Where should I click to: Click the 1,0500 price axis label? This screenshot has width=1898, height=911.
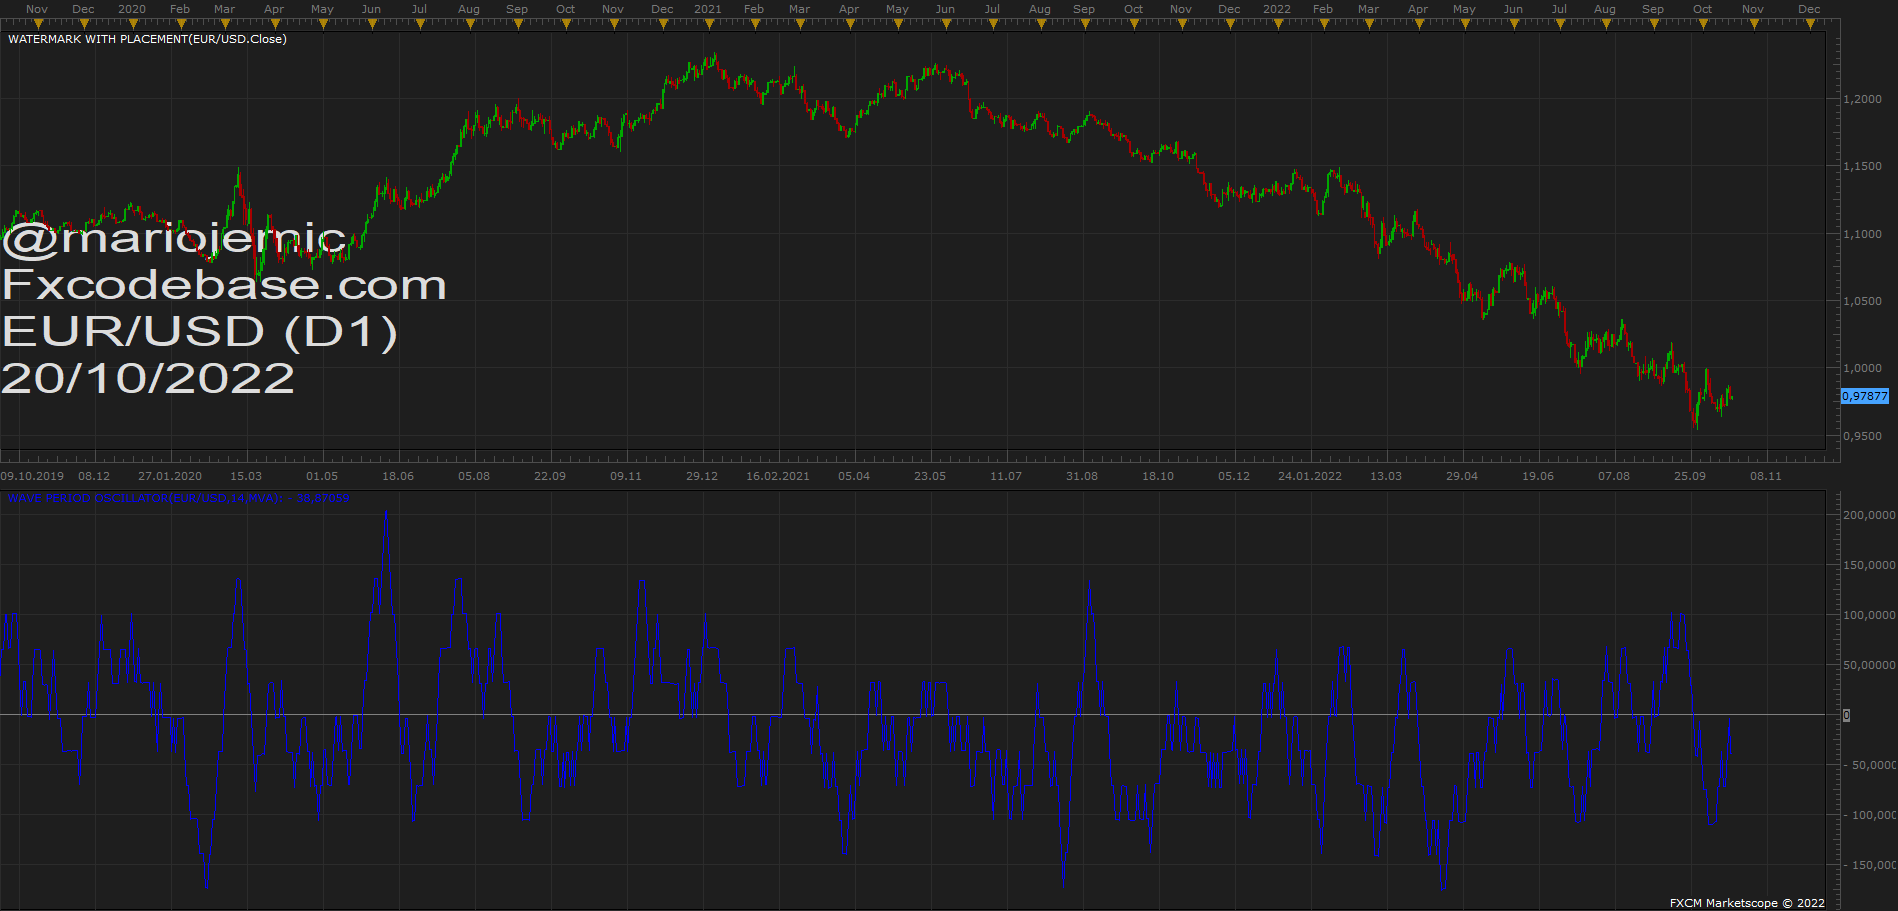coord(1862,301)
